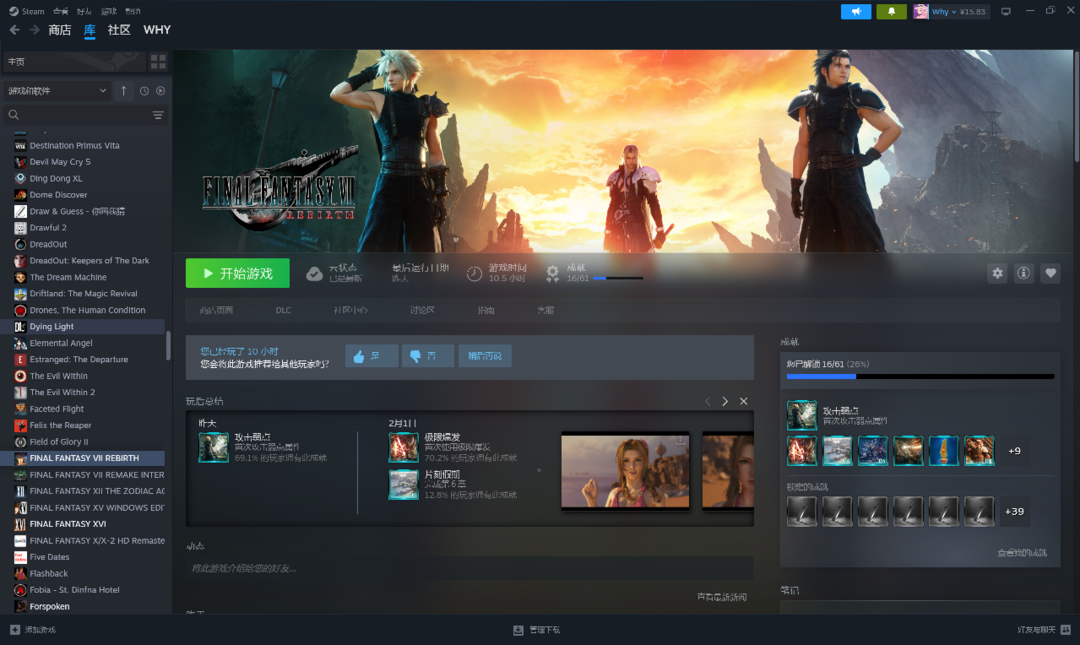Open the Store tab in top navigation
The height and width of the screenshot is (645, 1080).
point(60,30)
